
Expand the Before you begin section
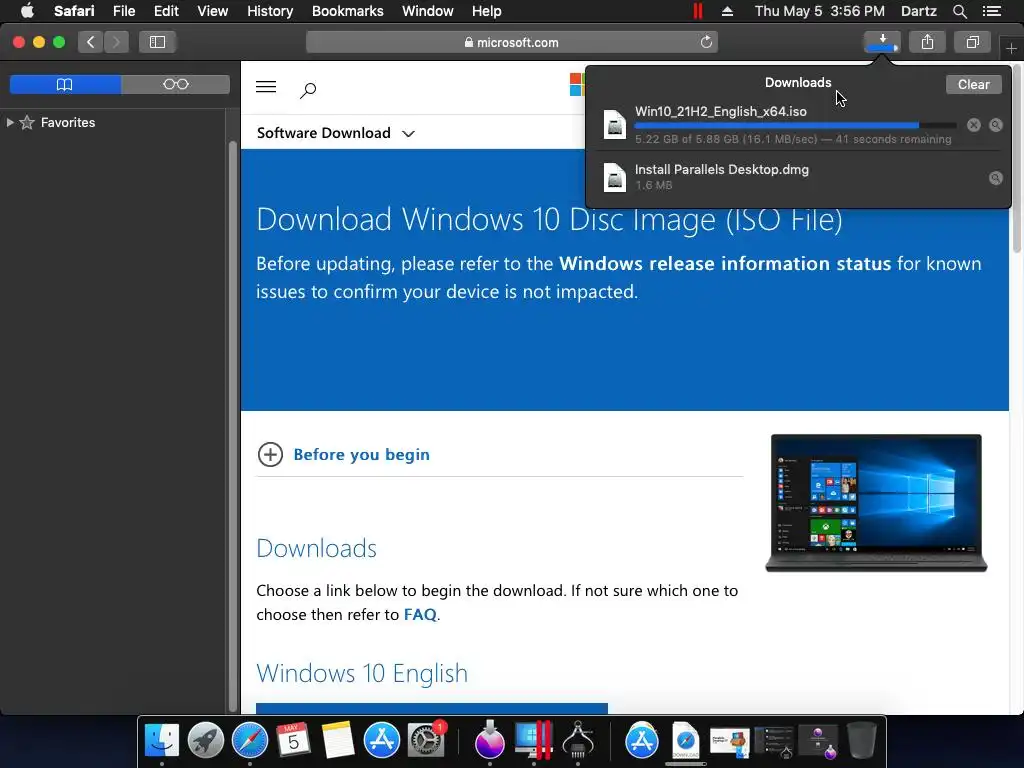pos(270,455)
